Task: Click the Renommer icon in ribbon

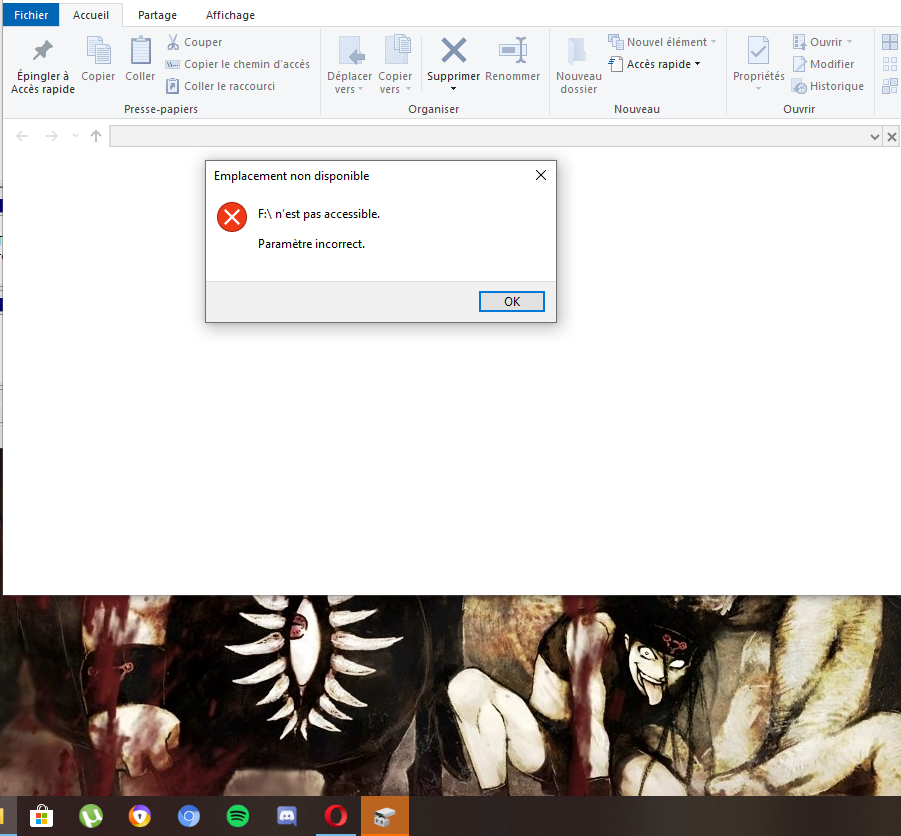Action: pos(512,50)
